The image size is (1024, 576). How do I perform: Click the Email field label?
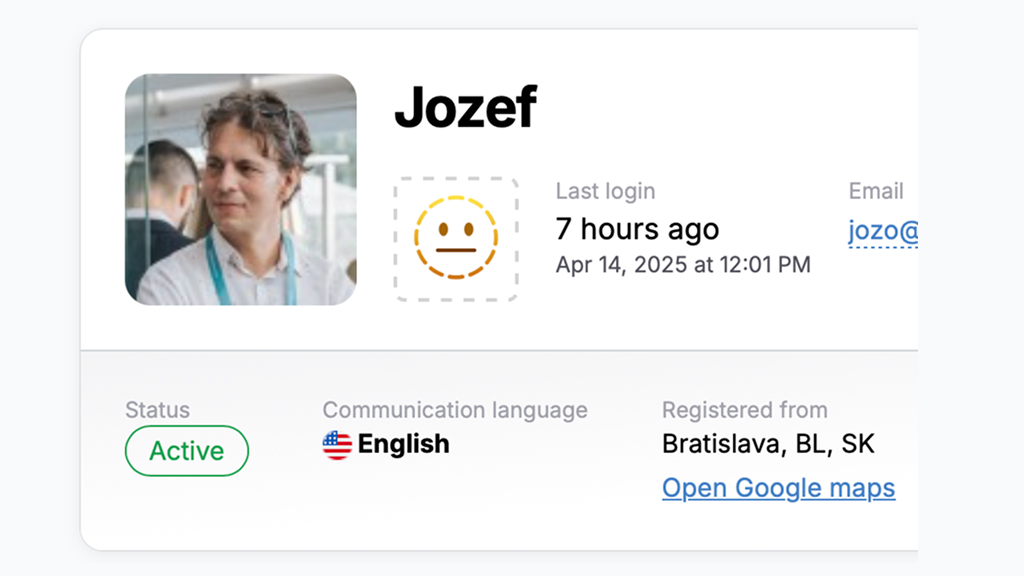(876, 191)
